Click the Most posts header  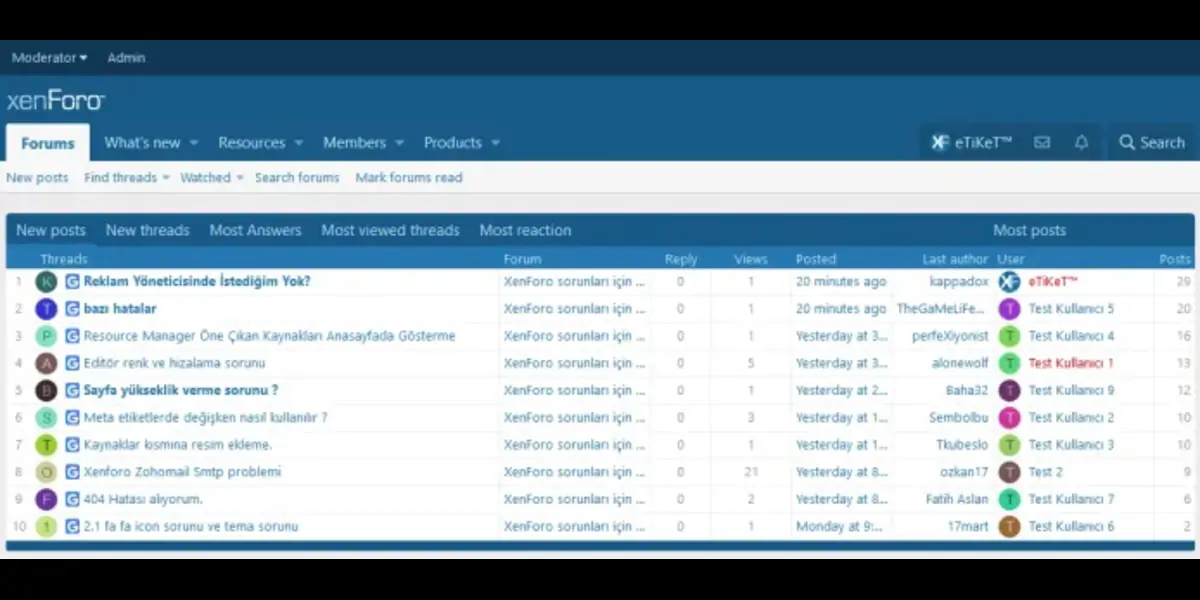1029,231
